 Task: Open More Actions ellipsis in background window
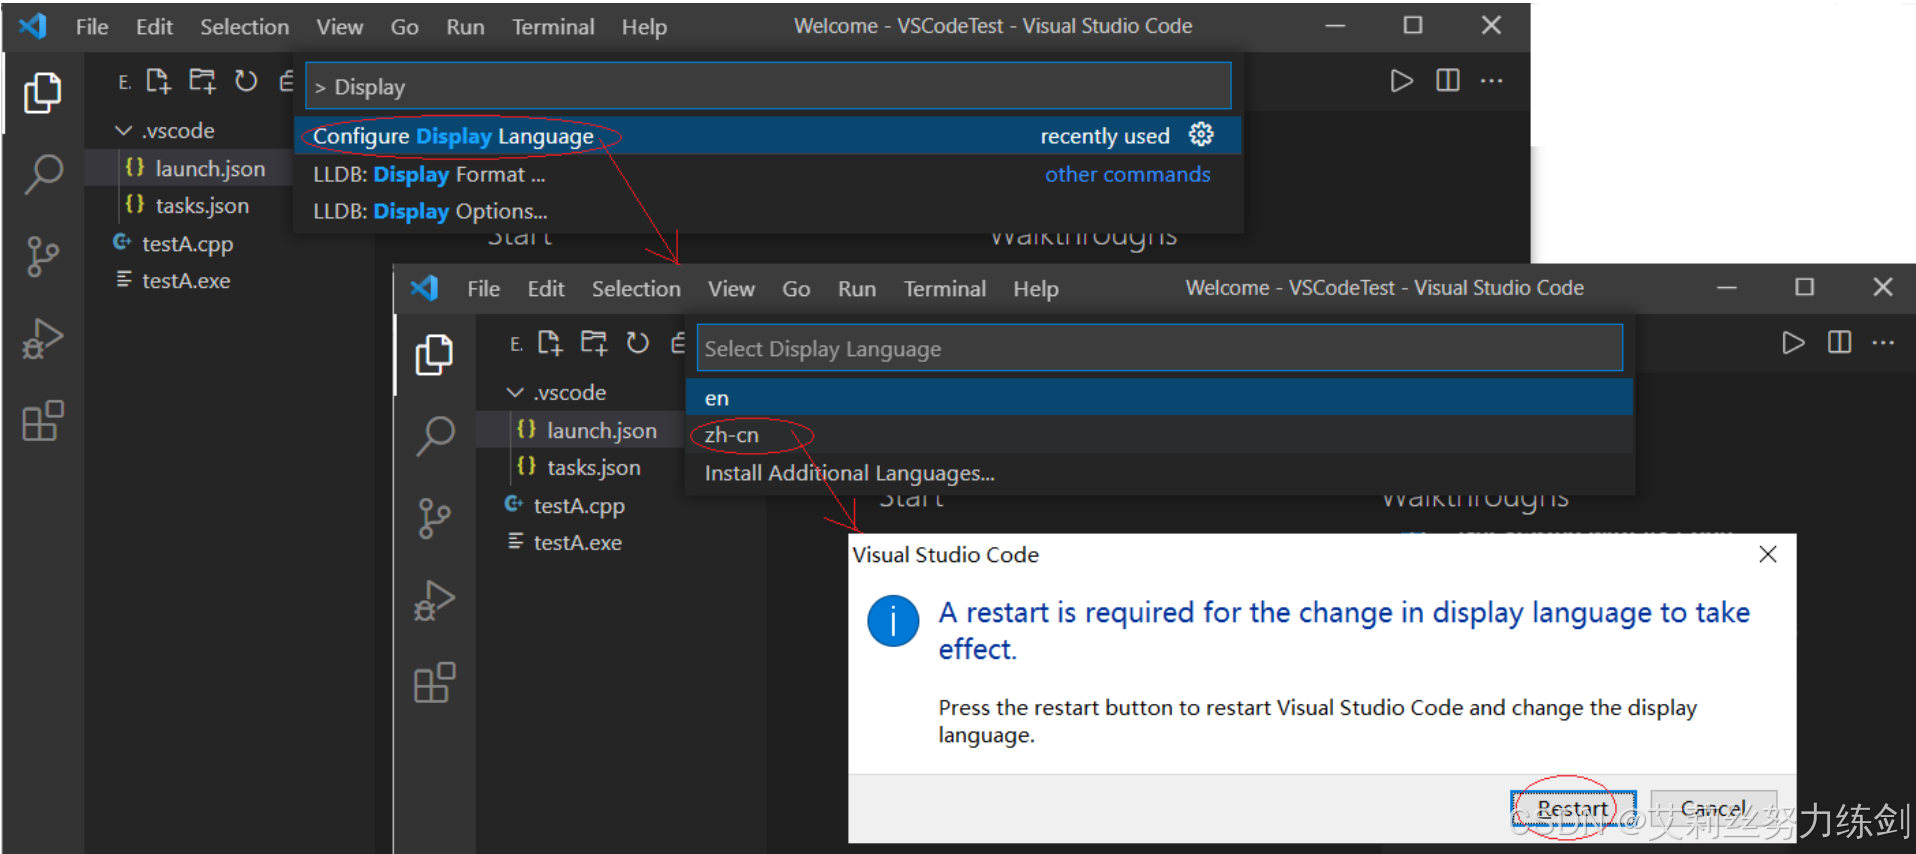(x=1491, y=80)
